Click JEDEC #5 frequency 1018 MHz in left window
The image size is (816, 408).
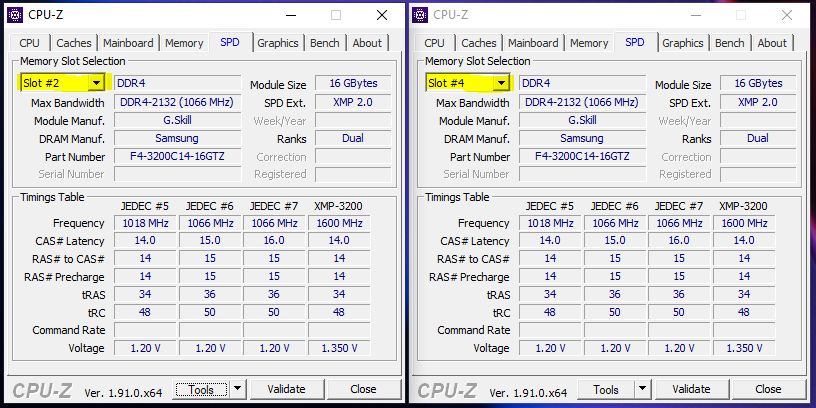[x=145, y=223]
